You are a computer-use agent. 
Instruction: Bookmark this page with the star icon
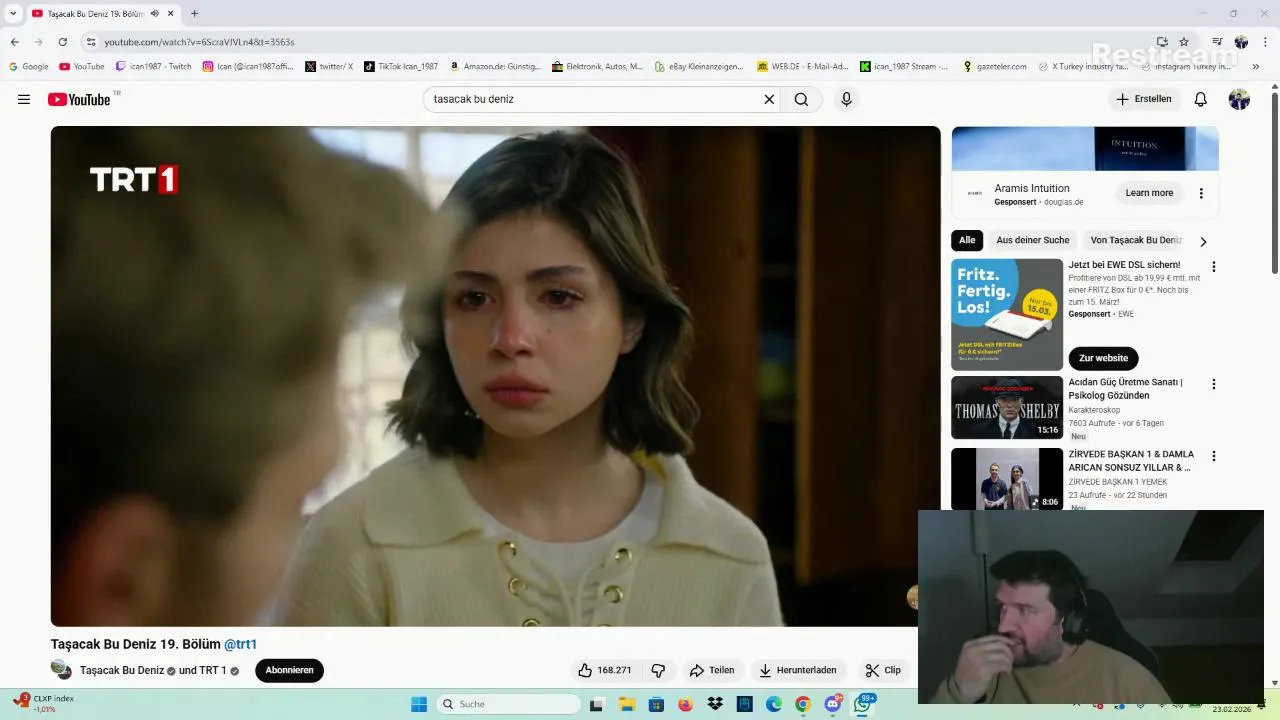(1184, 42)
